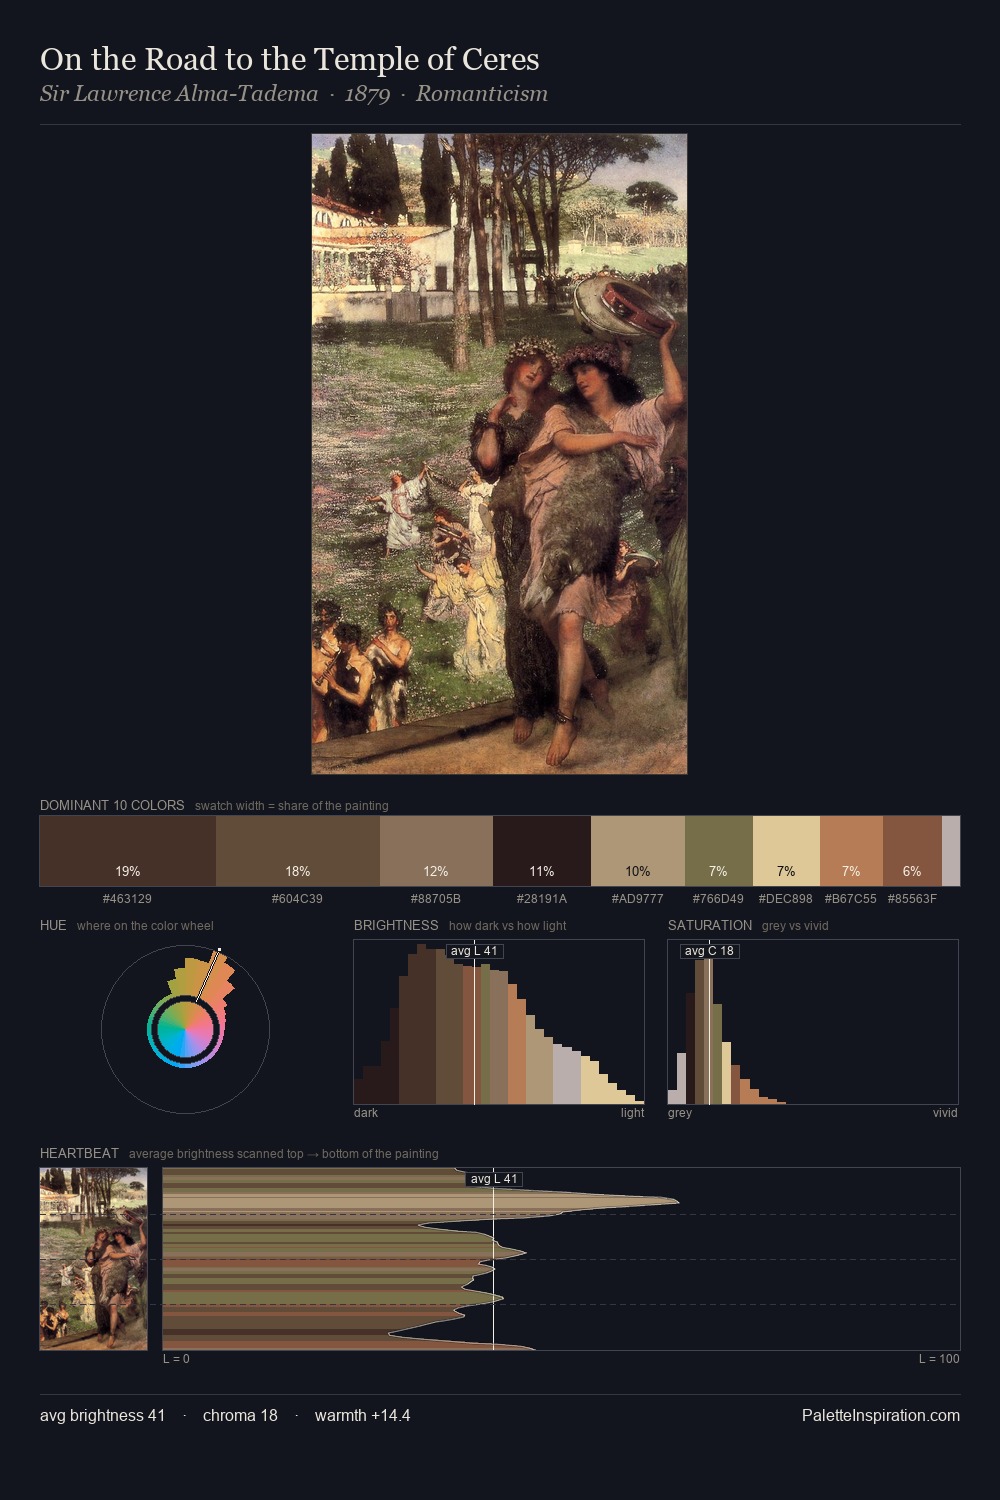Select the #604C39 brown swatch
The height and width of the screenshot is (1500, 1000).
(x=298, y=851)
